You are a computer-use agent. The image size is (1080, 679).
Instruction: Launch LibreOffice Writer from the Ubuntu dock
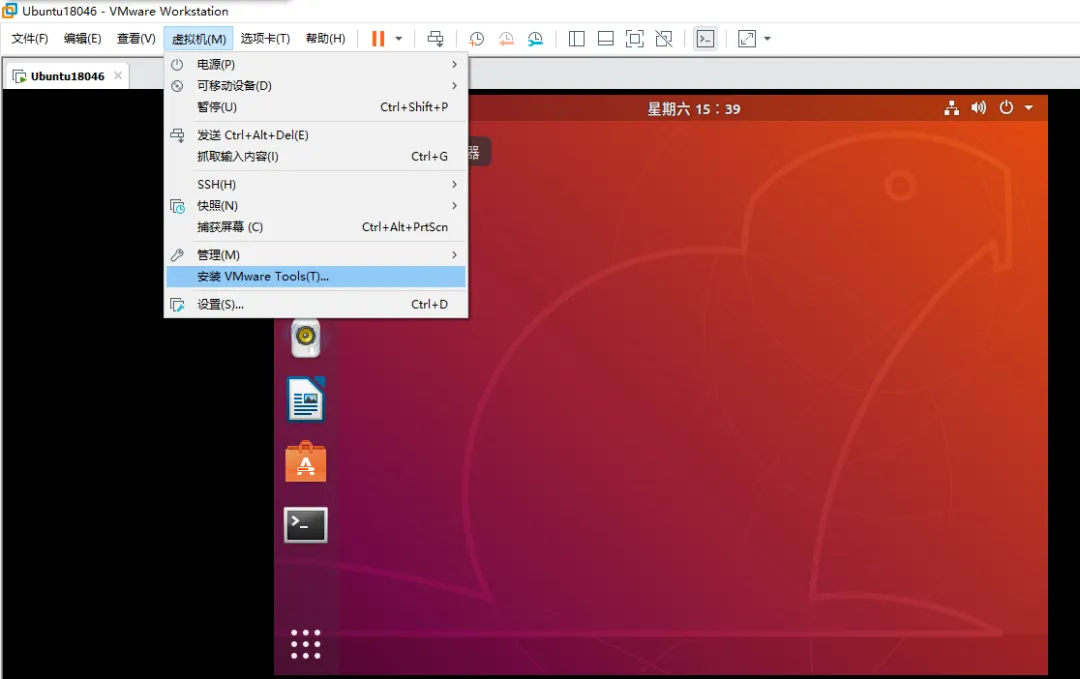point(306,399)
